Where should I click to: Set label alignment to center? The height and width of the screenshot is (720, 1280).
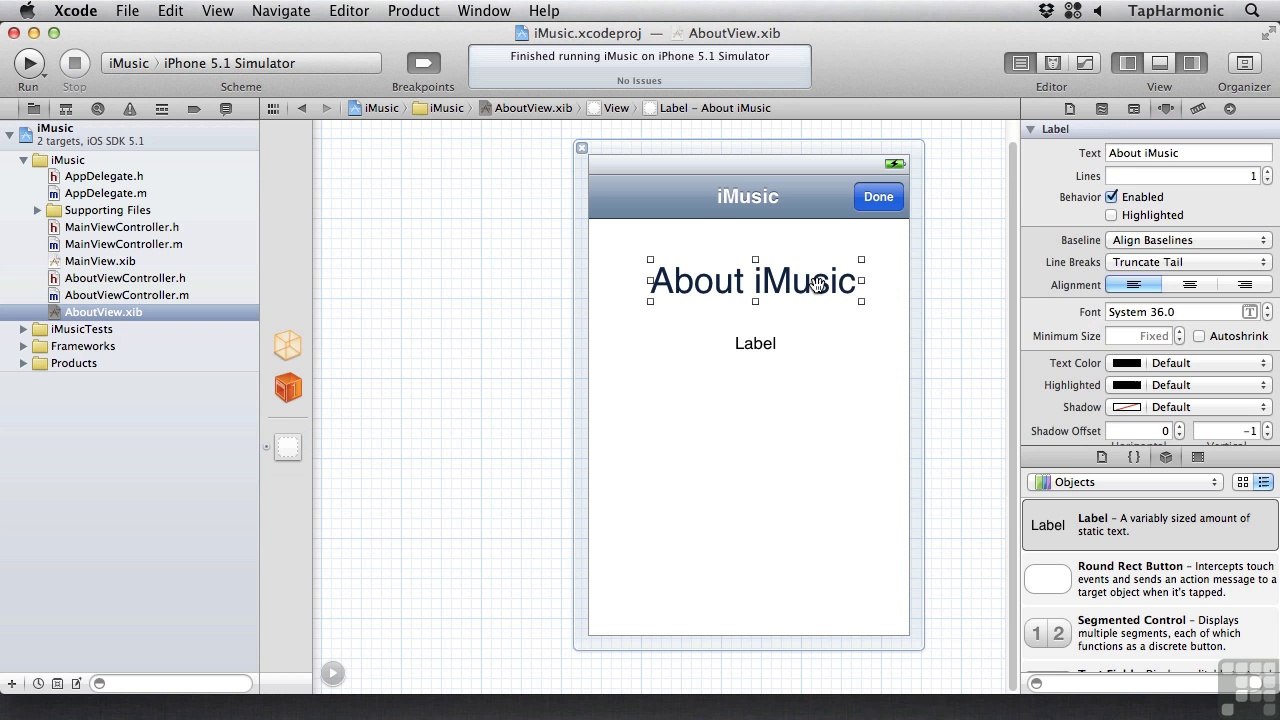point(1189,285)
